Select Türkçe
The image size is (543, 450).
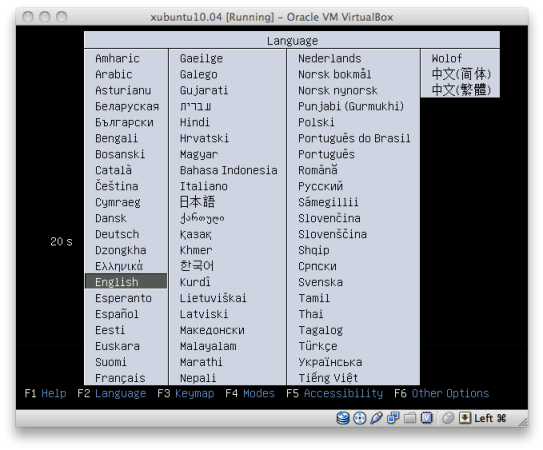[x=318, y=346]
